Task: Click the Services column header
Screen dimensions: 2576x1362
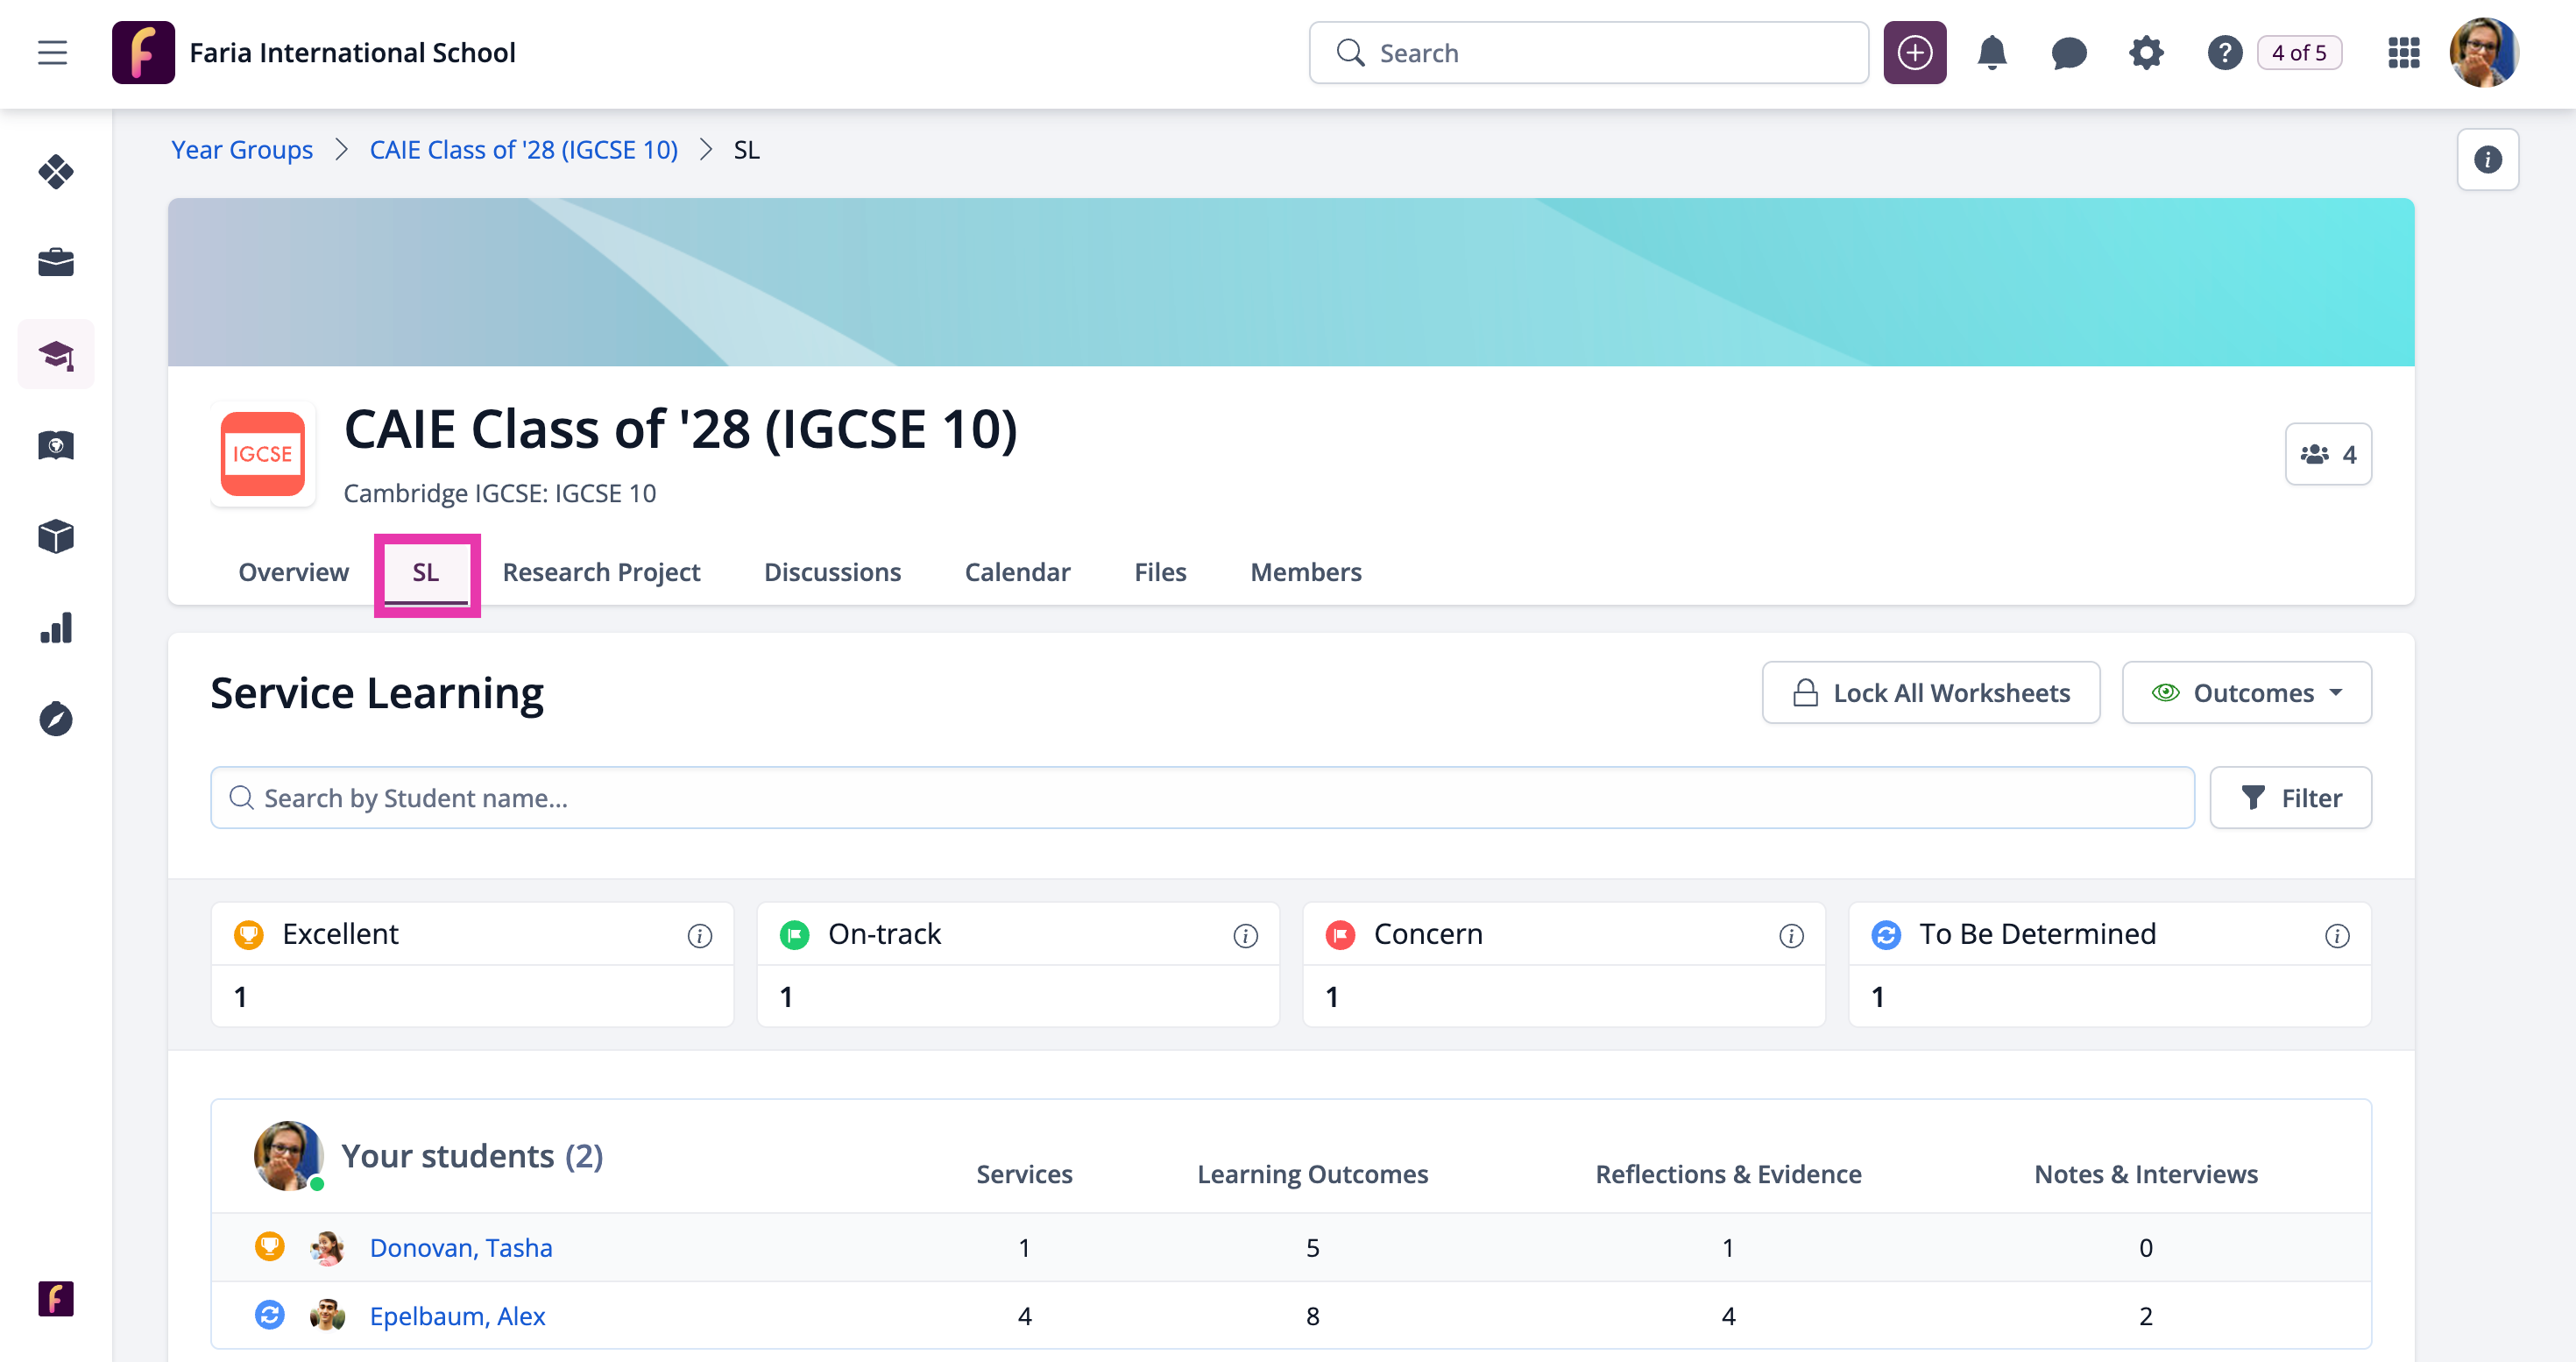Action: click(x=1024, y=1174)
